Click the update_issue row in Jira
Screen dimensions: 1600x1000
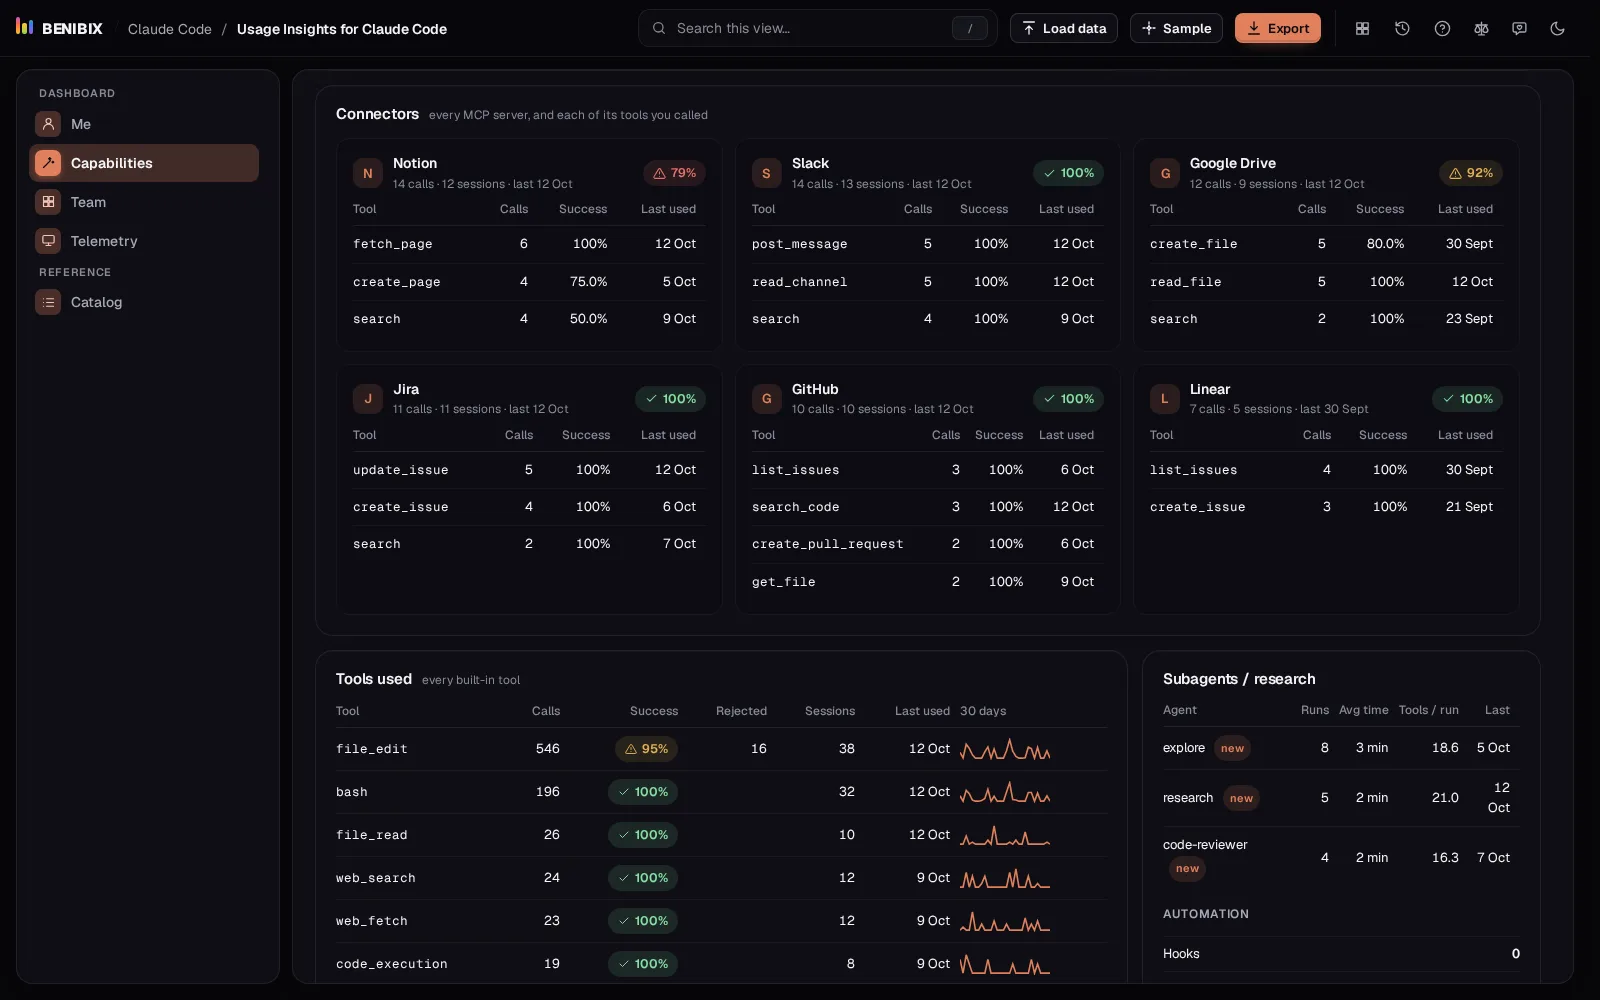(x=529, y=470)
